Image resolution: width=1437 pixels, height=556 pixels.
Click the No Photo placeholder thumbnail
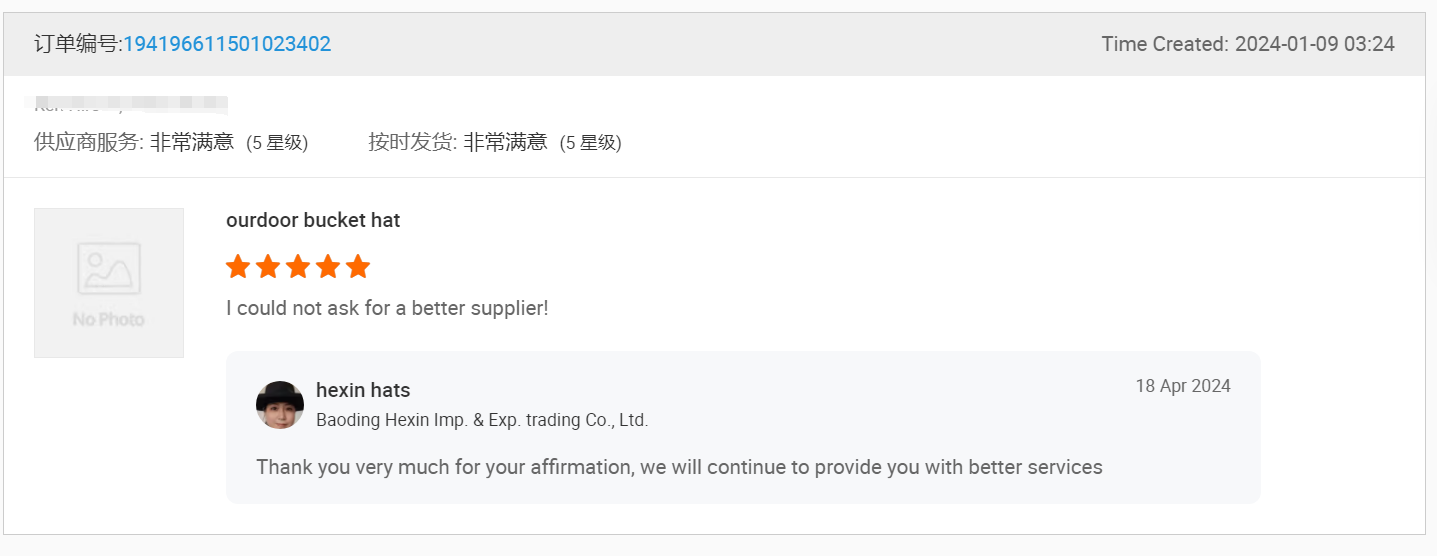pos(109,283)
